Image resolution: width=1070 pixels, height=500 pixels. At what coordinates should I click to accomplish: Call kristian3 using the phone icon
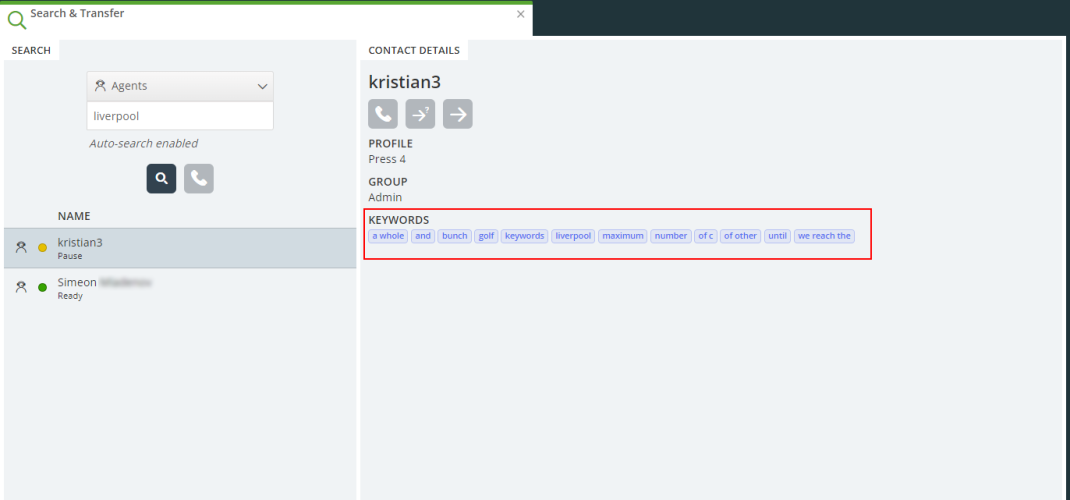(383, 114)
